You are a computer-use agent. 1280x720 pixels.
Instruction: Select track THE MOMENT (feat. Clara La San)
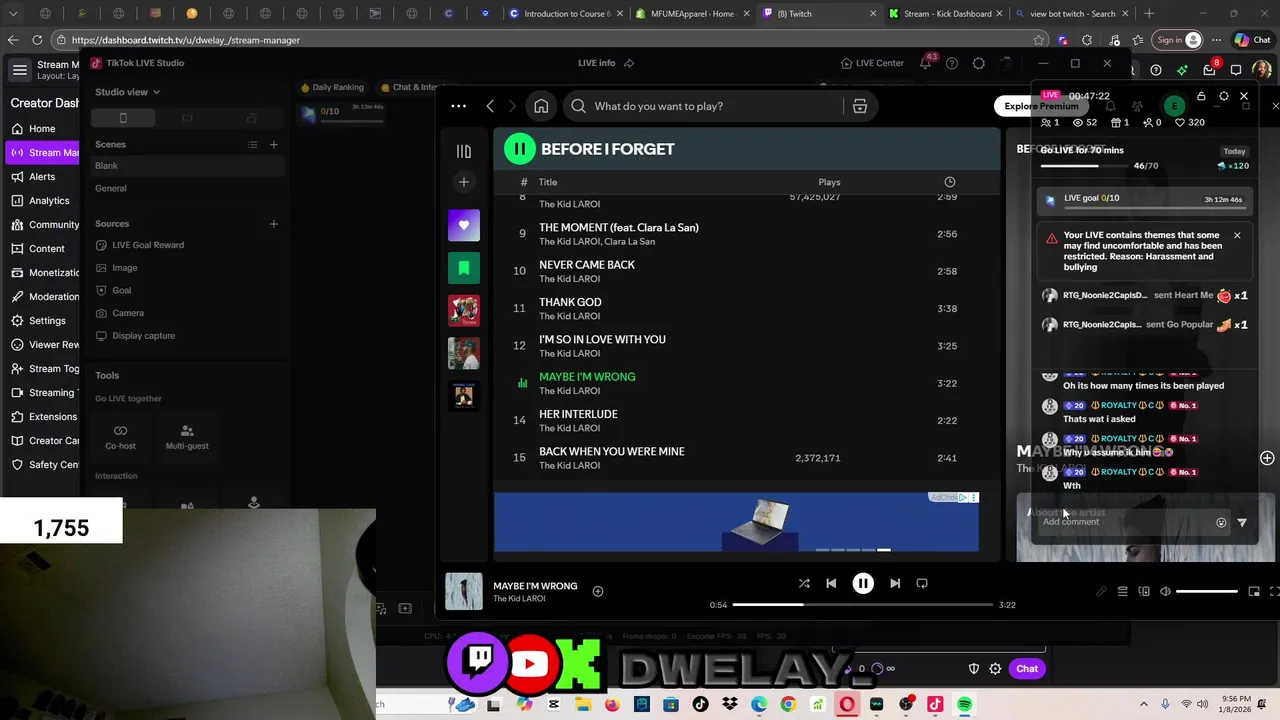pos(746,234)
